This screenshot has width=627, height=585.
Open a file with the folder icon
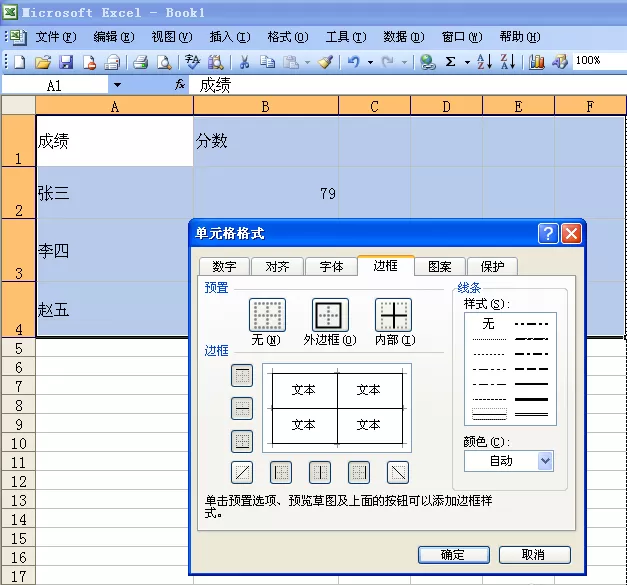(x=43, y=62)
